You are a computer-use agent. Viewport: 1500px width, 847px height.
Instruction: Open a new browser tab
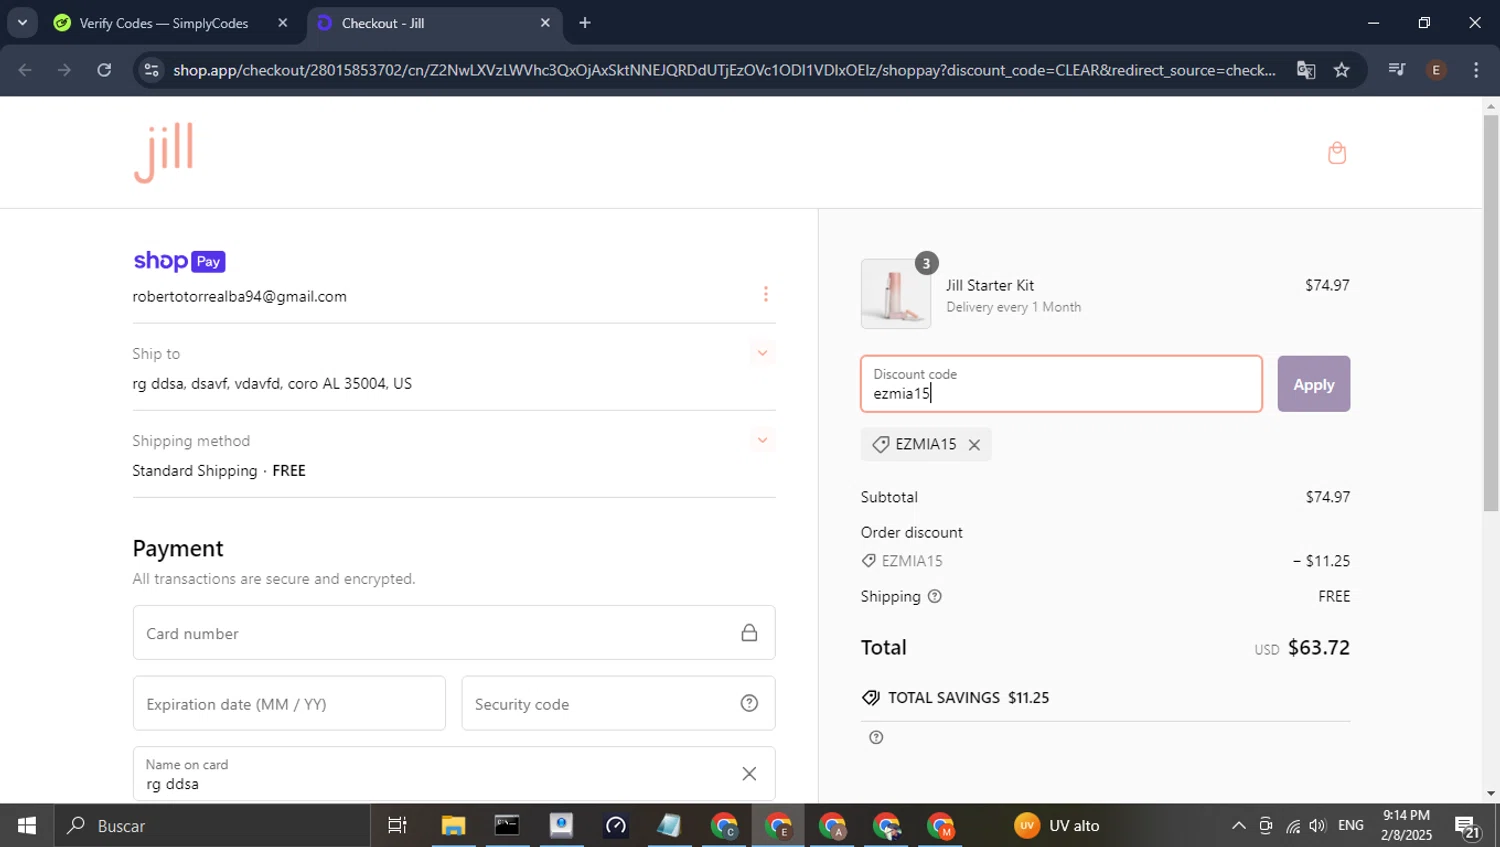585,23
